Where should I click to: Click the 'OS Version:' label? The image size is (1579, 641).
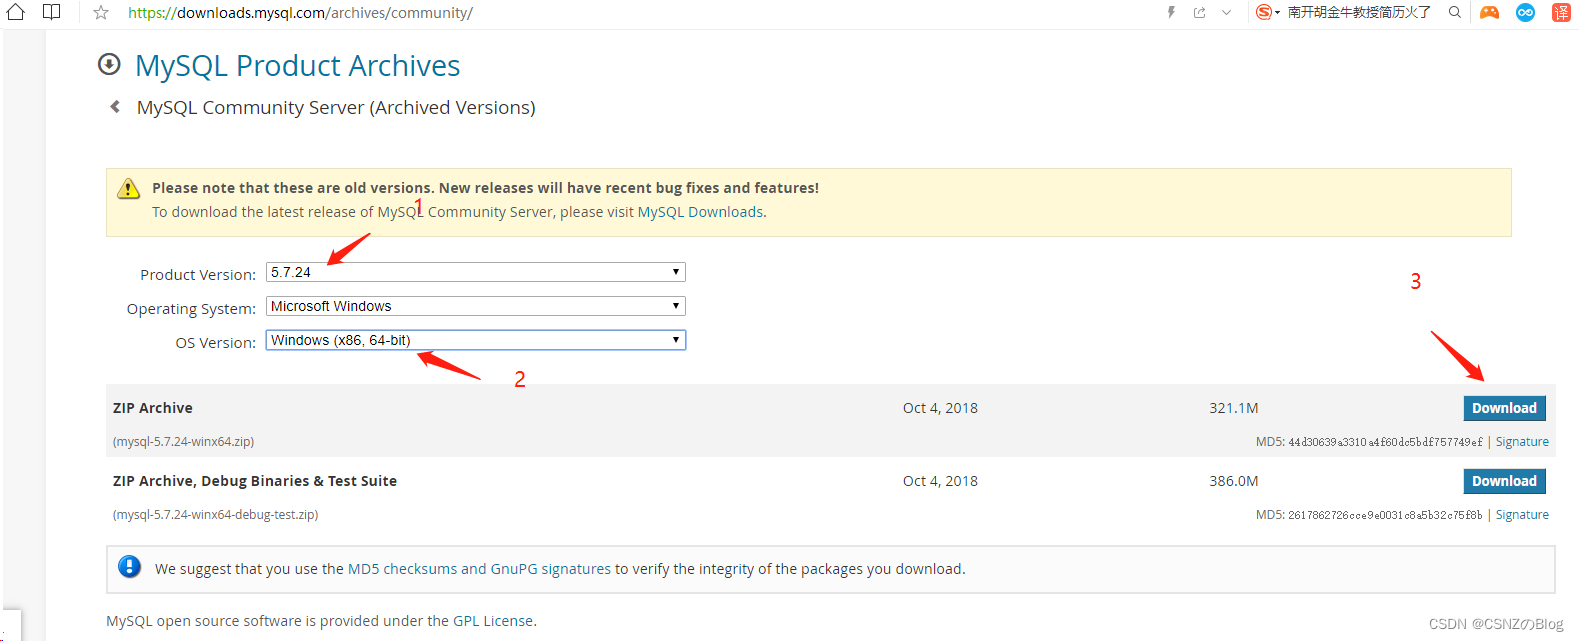click(216, 343)
